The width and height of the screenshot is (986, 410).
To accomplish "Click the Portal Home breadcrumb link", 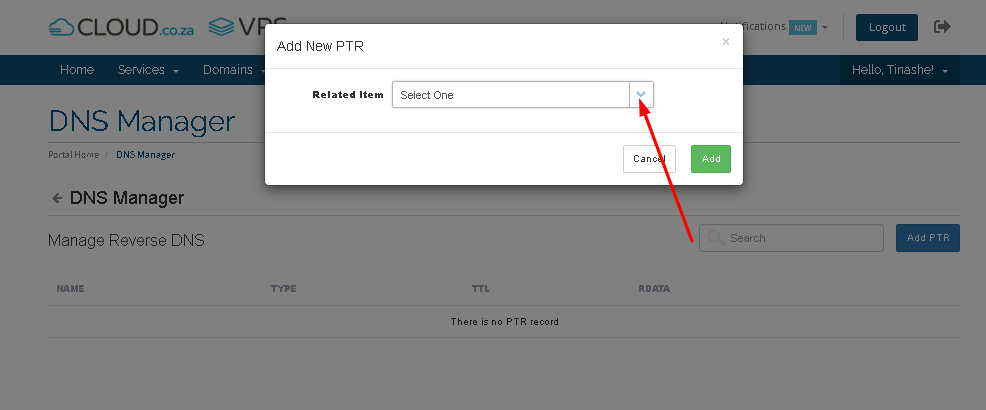I will click(x=74, y=155).
